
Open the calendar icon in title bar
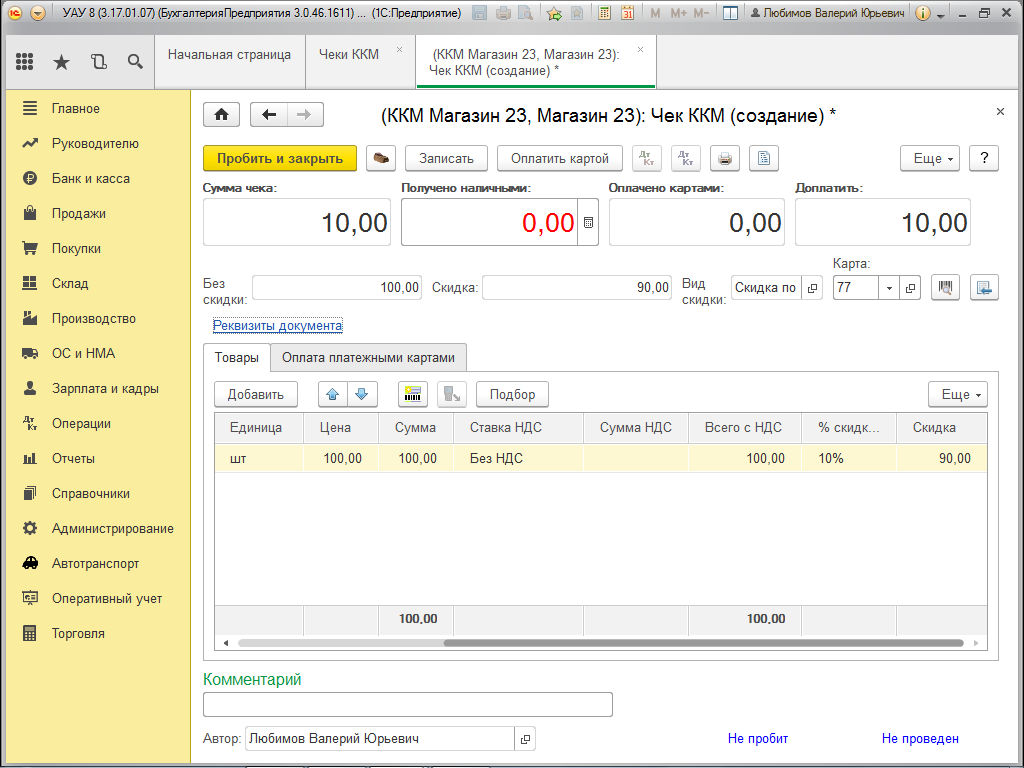coord(627,14)
